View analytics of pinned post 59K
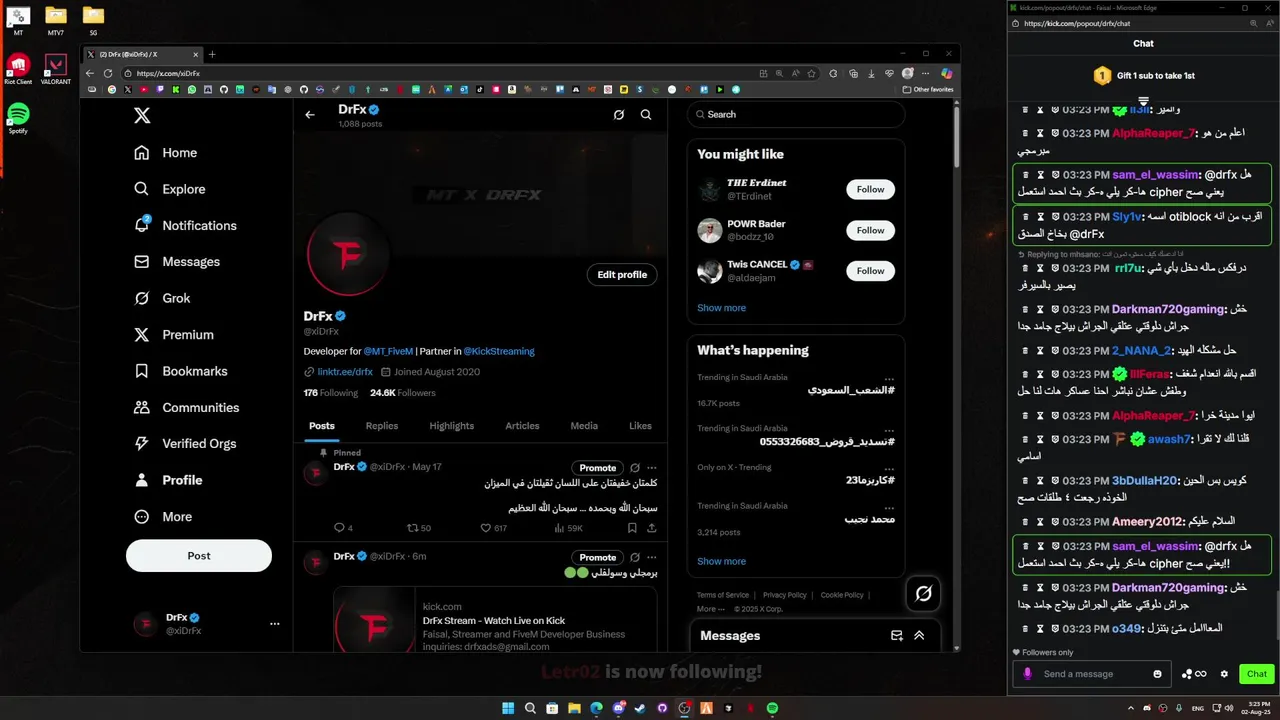Viewport: 1280px width, 720px height. tap(567, 528)
